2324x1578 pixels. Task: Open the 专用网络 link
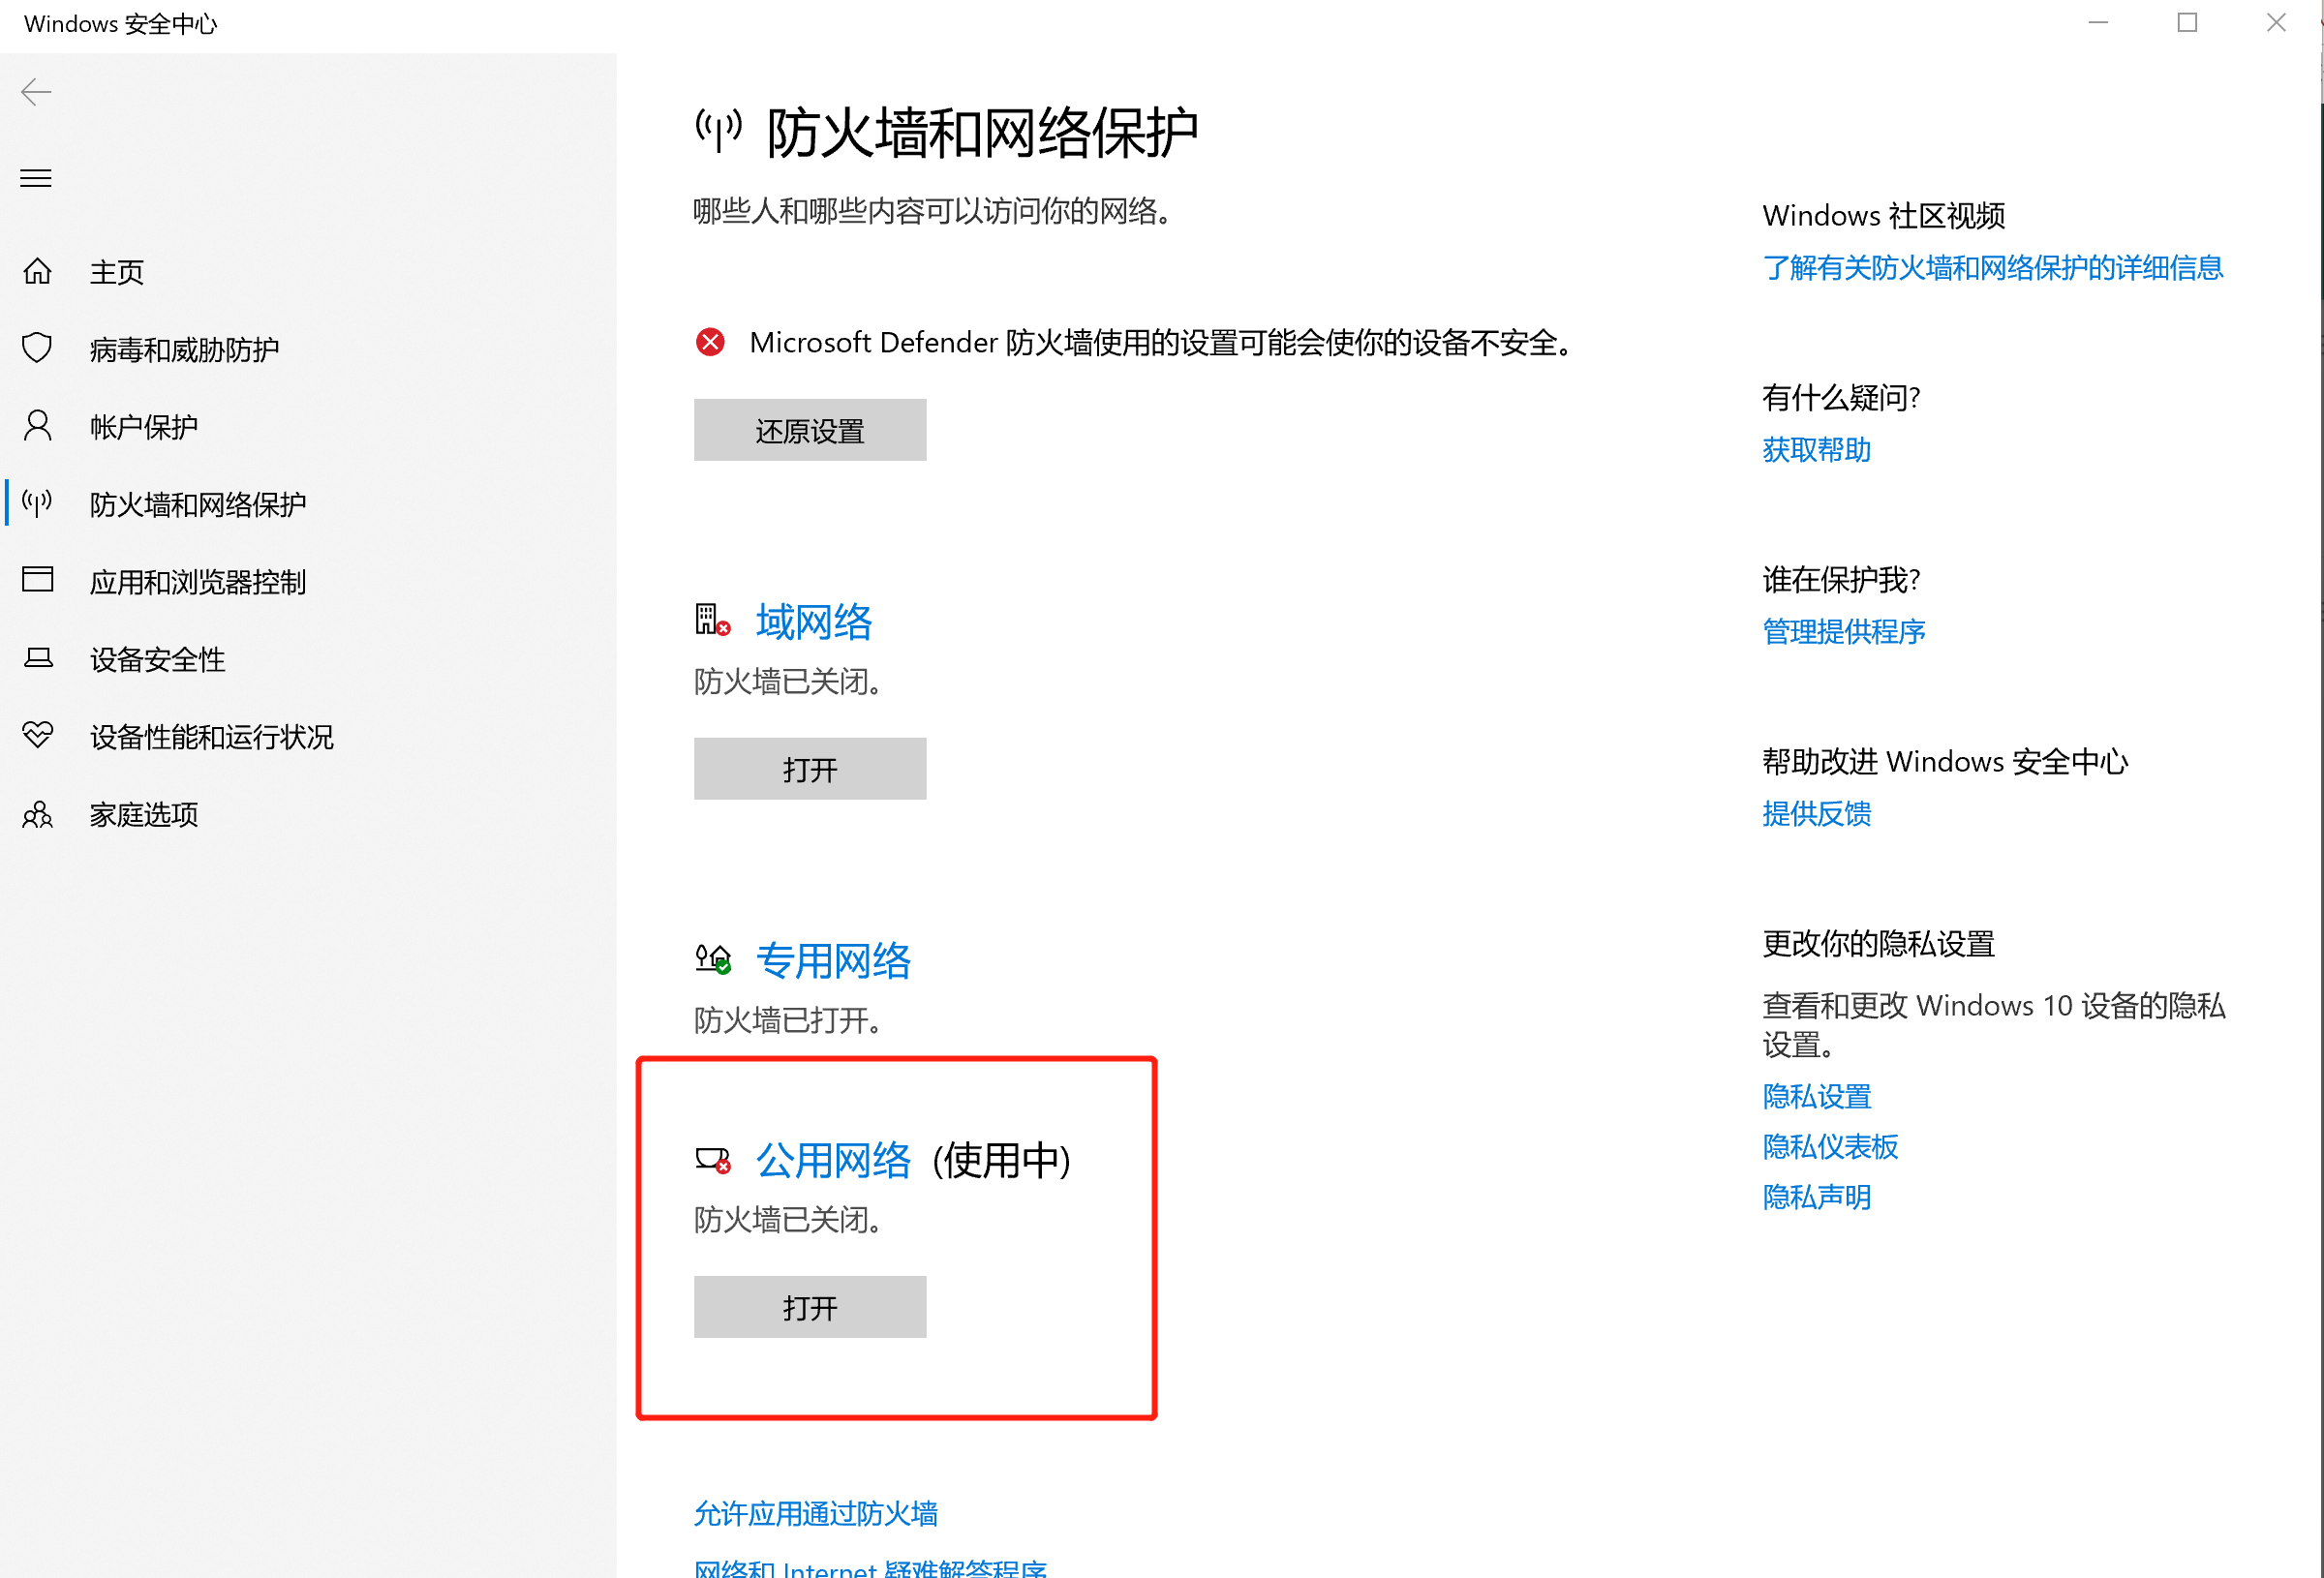[833, 961]
